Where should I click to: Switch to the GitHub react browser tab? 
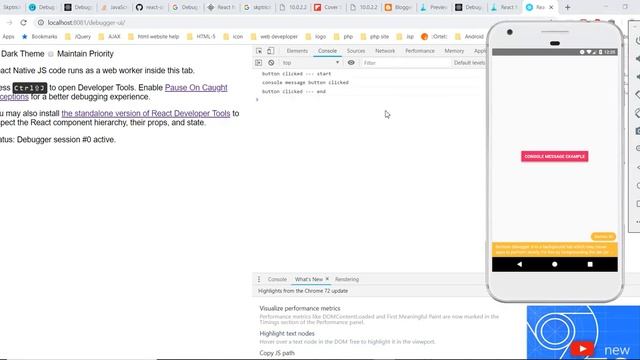coord(150,7)
